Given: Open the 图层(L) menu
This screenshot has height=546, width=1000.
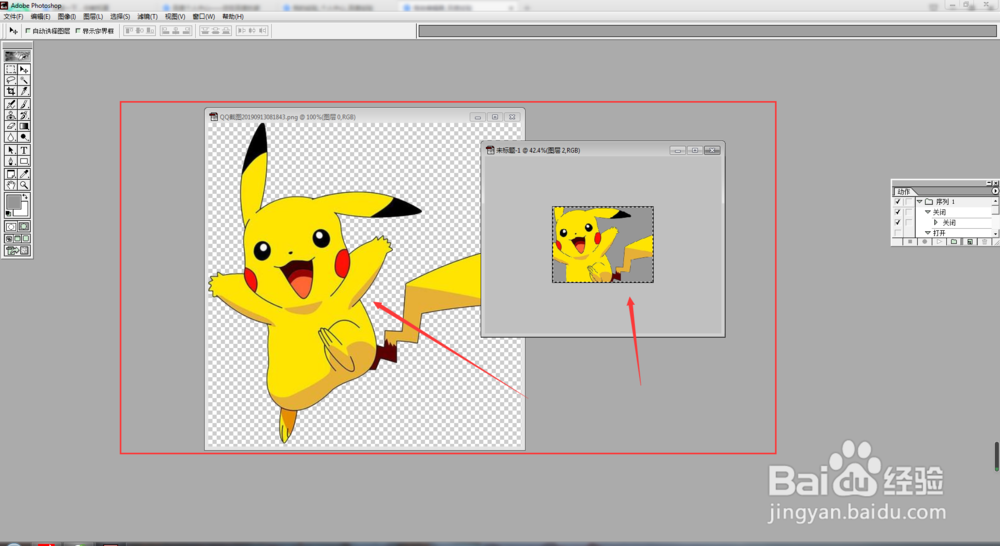Looking at the screenshot, I should click(93, 17).
